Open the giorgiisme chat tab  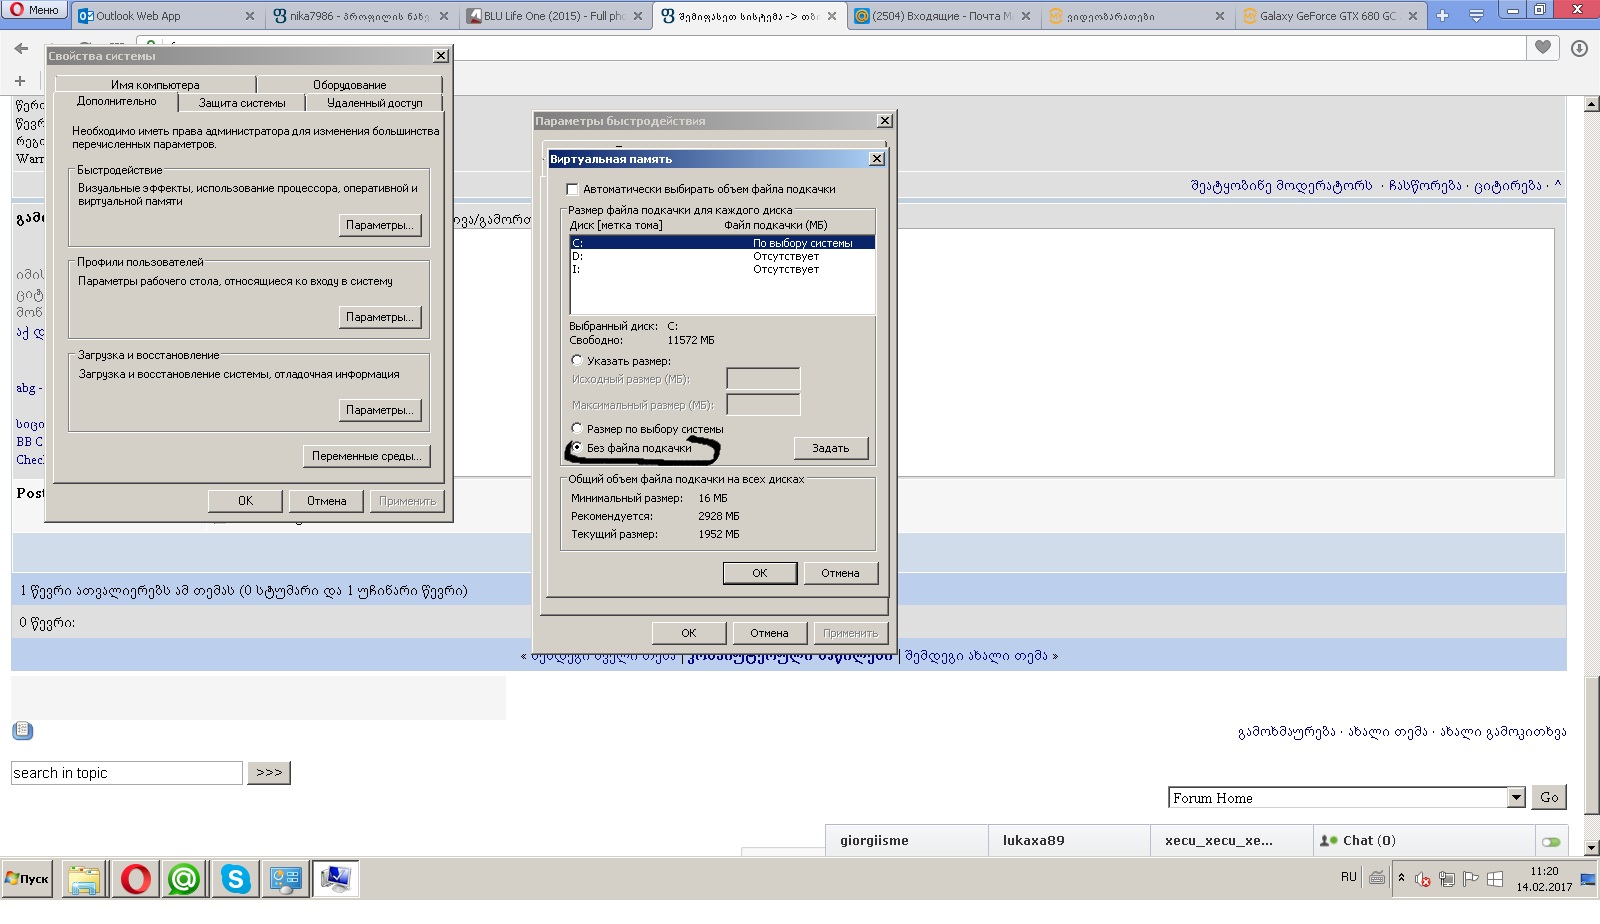906,841
